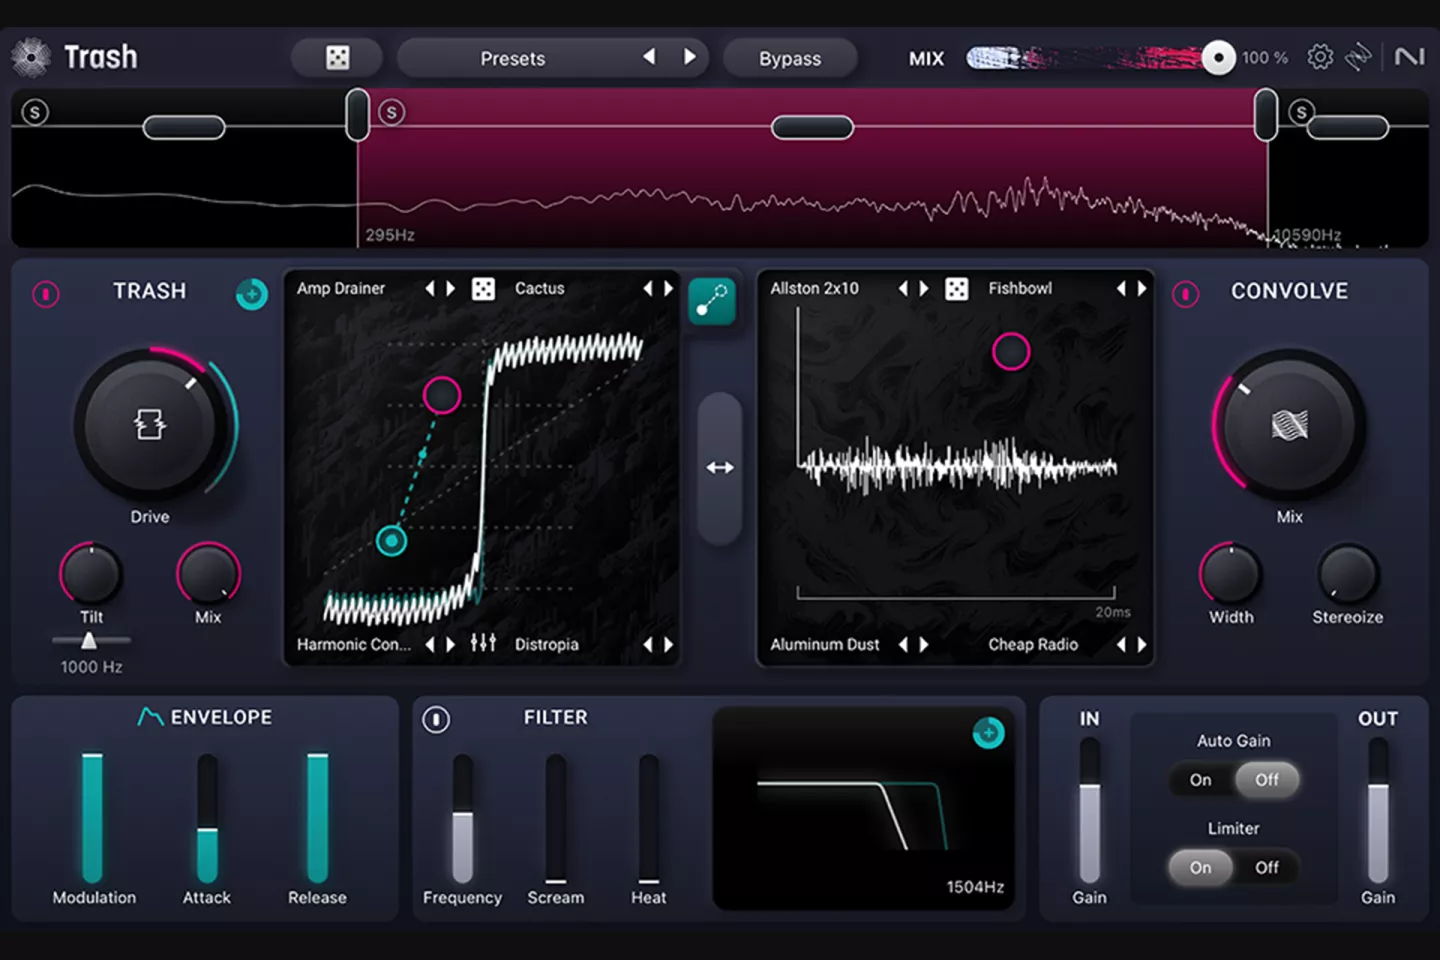The width and height of the screenshot is (1440, 960).
Task: Go to next preset with right arrow
Action: pyautogui.click(x=689, y=57)
